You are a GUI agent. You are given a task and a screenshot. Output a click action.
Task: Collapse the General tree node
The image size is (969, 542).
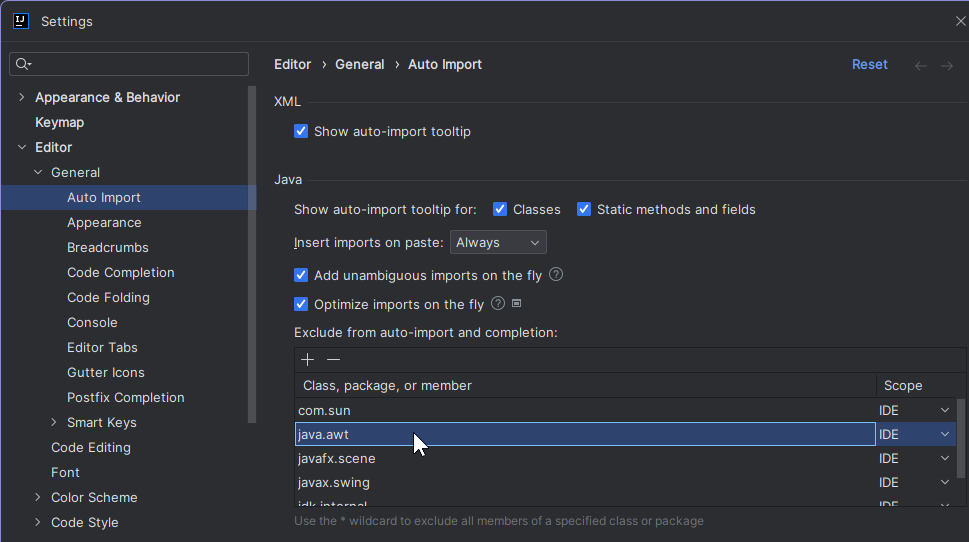38,172
